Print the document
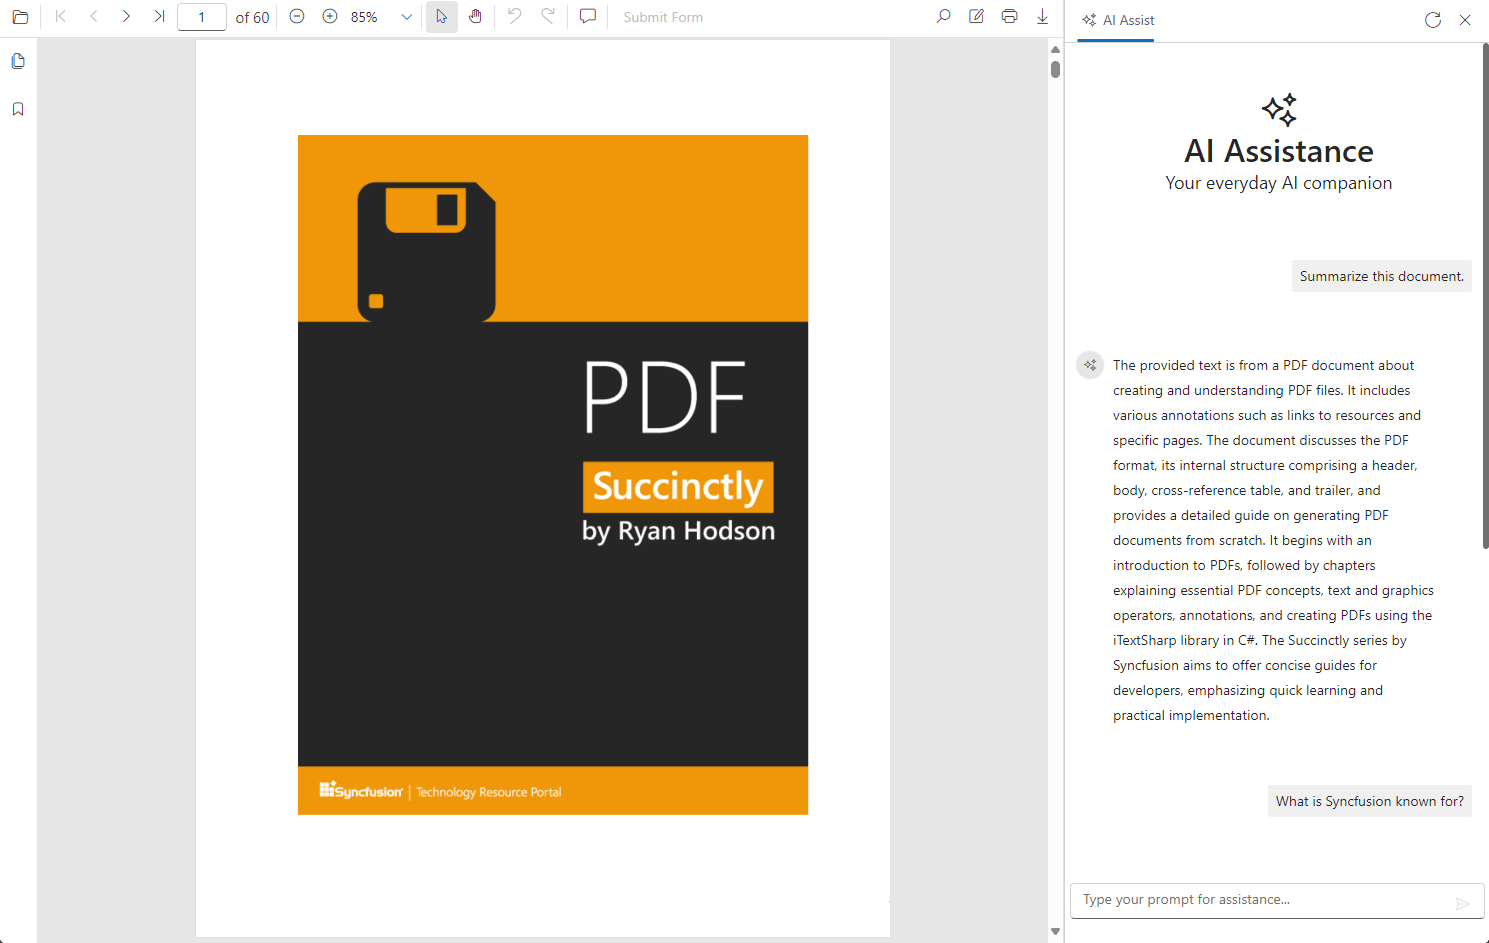Image resolution: width=1489 pixels, height=943 pixels. click(x=1010, y=17)
